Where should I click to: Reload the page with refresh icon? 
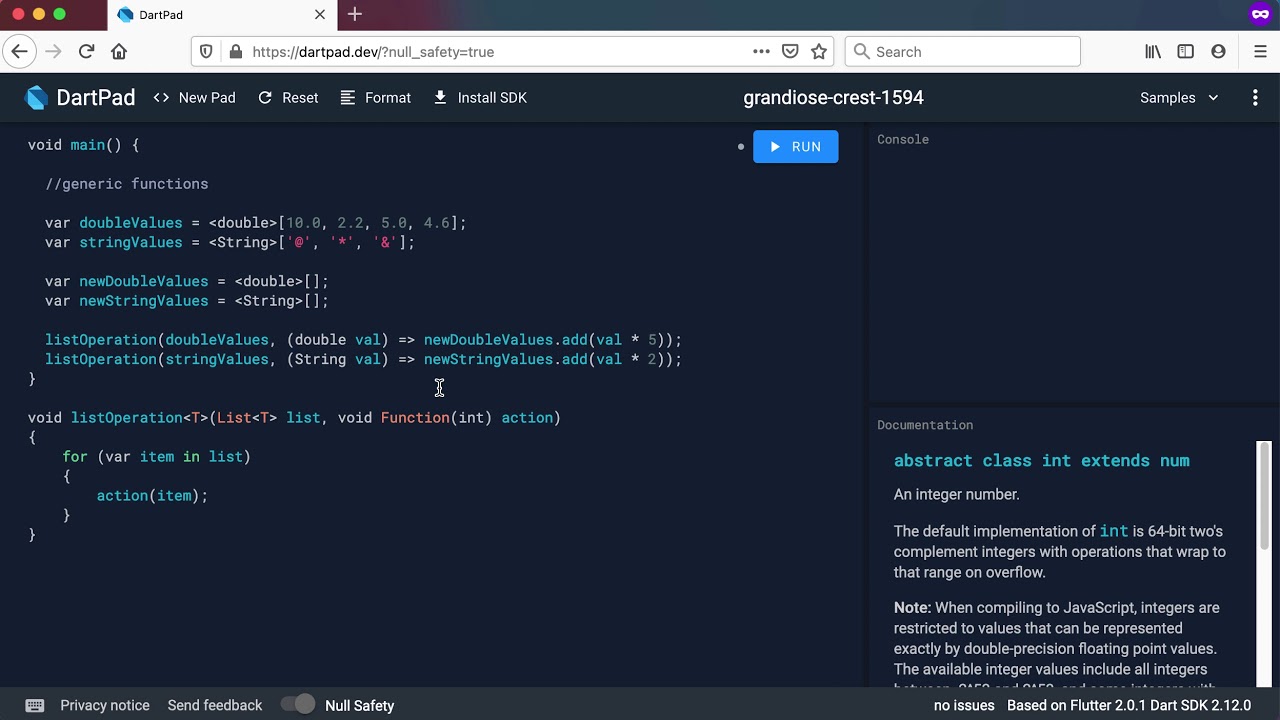coord(86,51)
